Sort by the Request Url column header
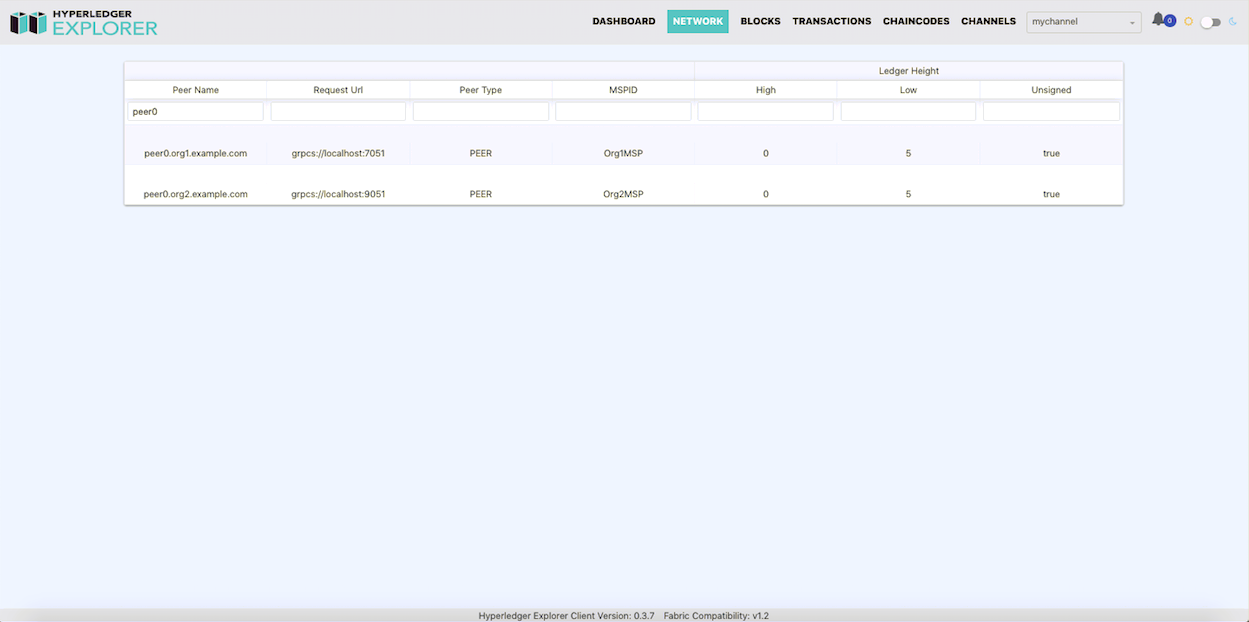 (338, 90)
